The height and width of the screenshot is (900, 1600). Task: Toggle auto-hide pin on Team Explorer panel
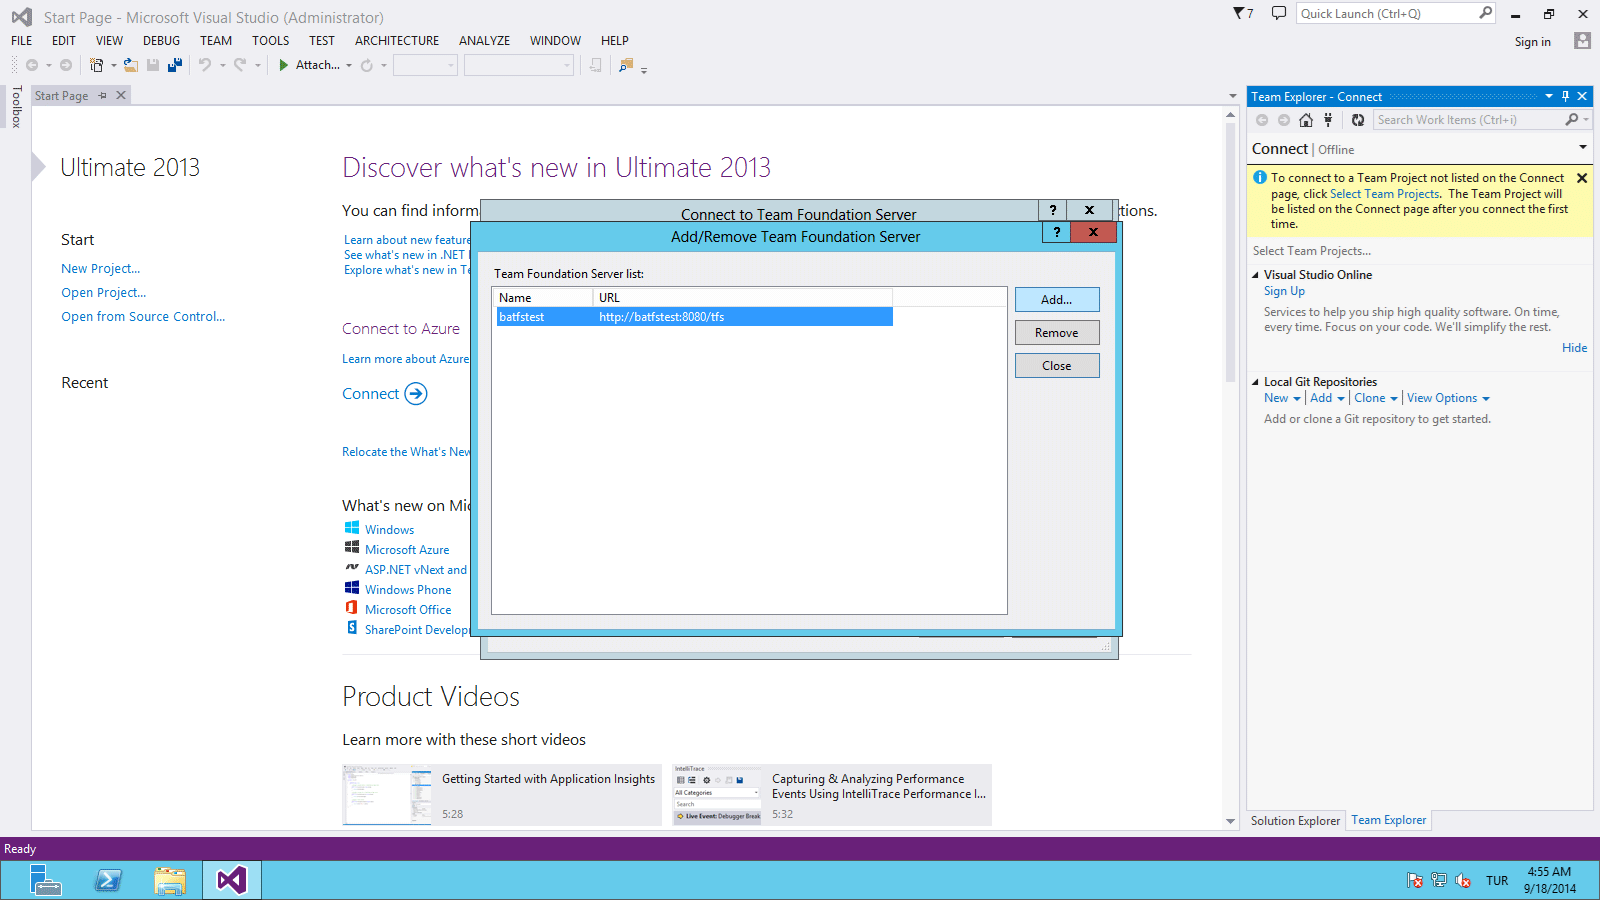point(1565,96)
